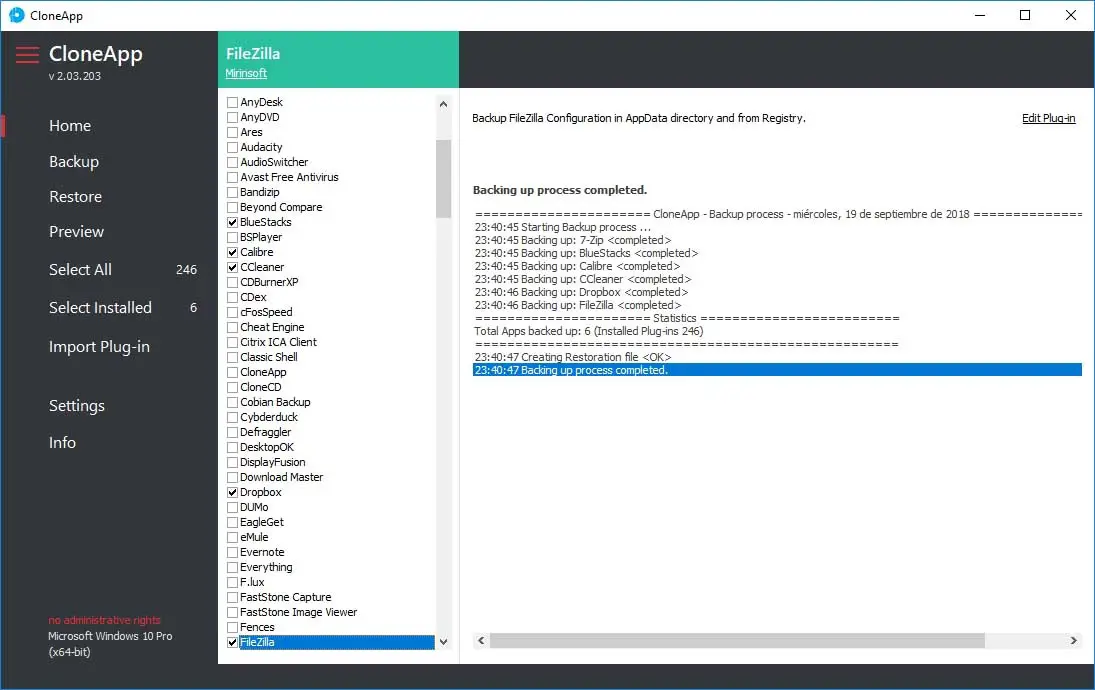This screenshot has width=1095, height=690.
Task: Enable the eMule checkbox
Action: [233, 538]
